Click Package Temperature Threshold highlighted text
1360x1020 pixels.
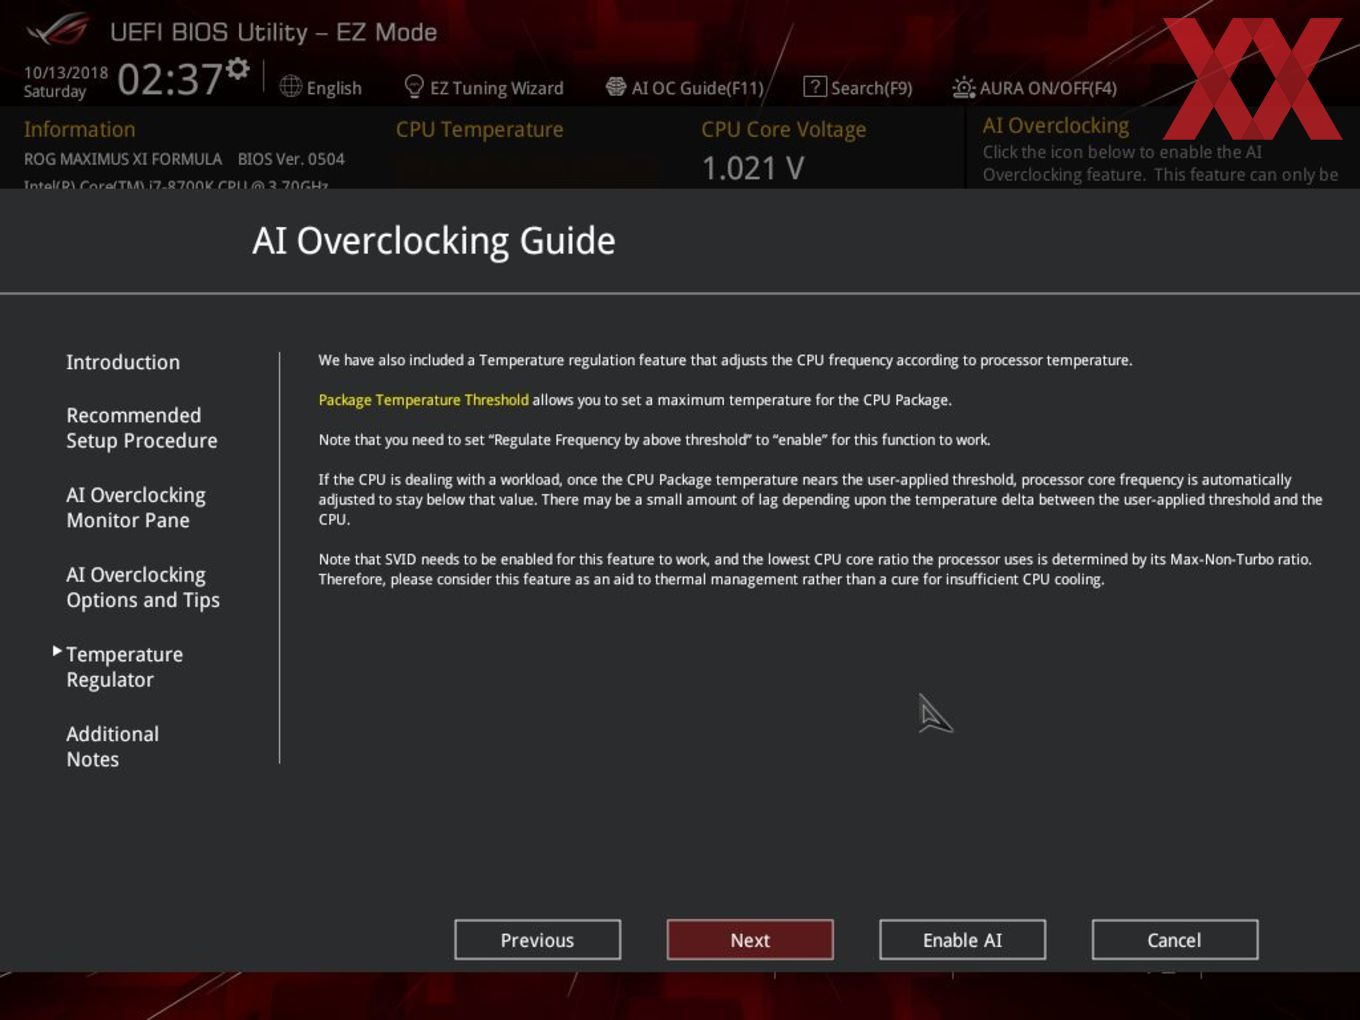tap(423, 400)
